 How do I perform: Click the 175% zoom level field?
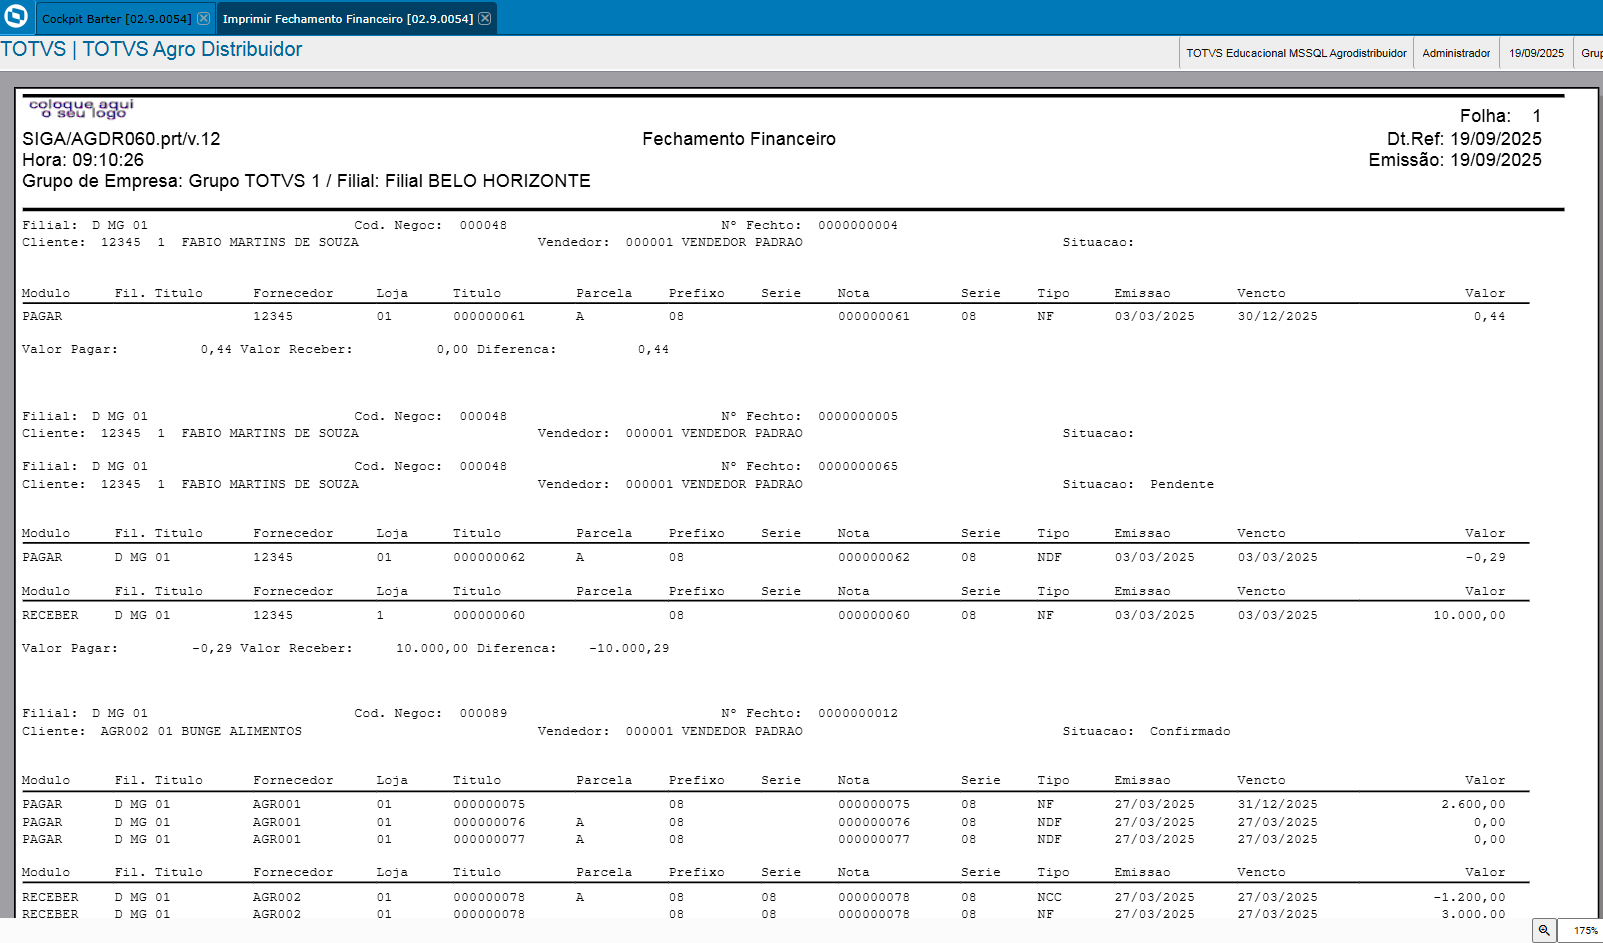tap(1584, 930)
